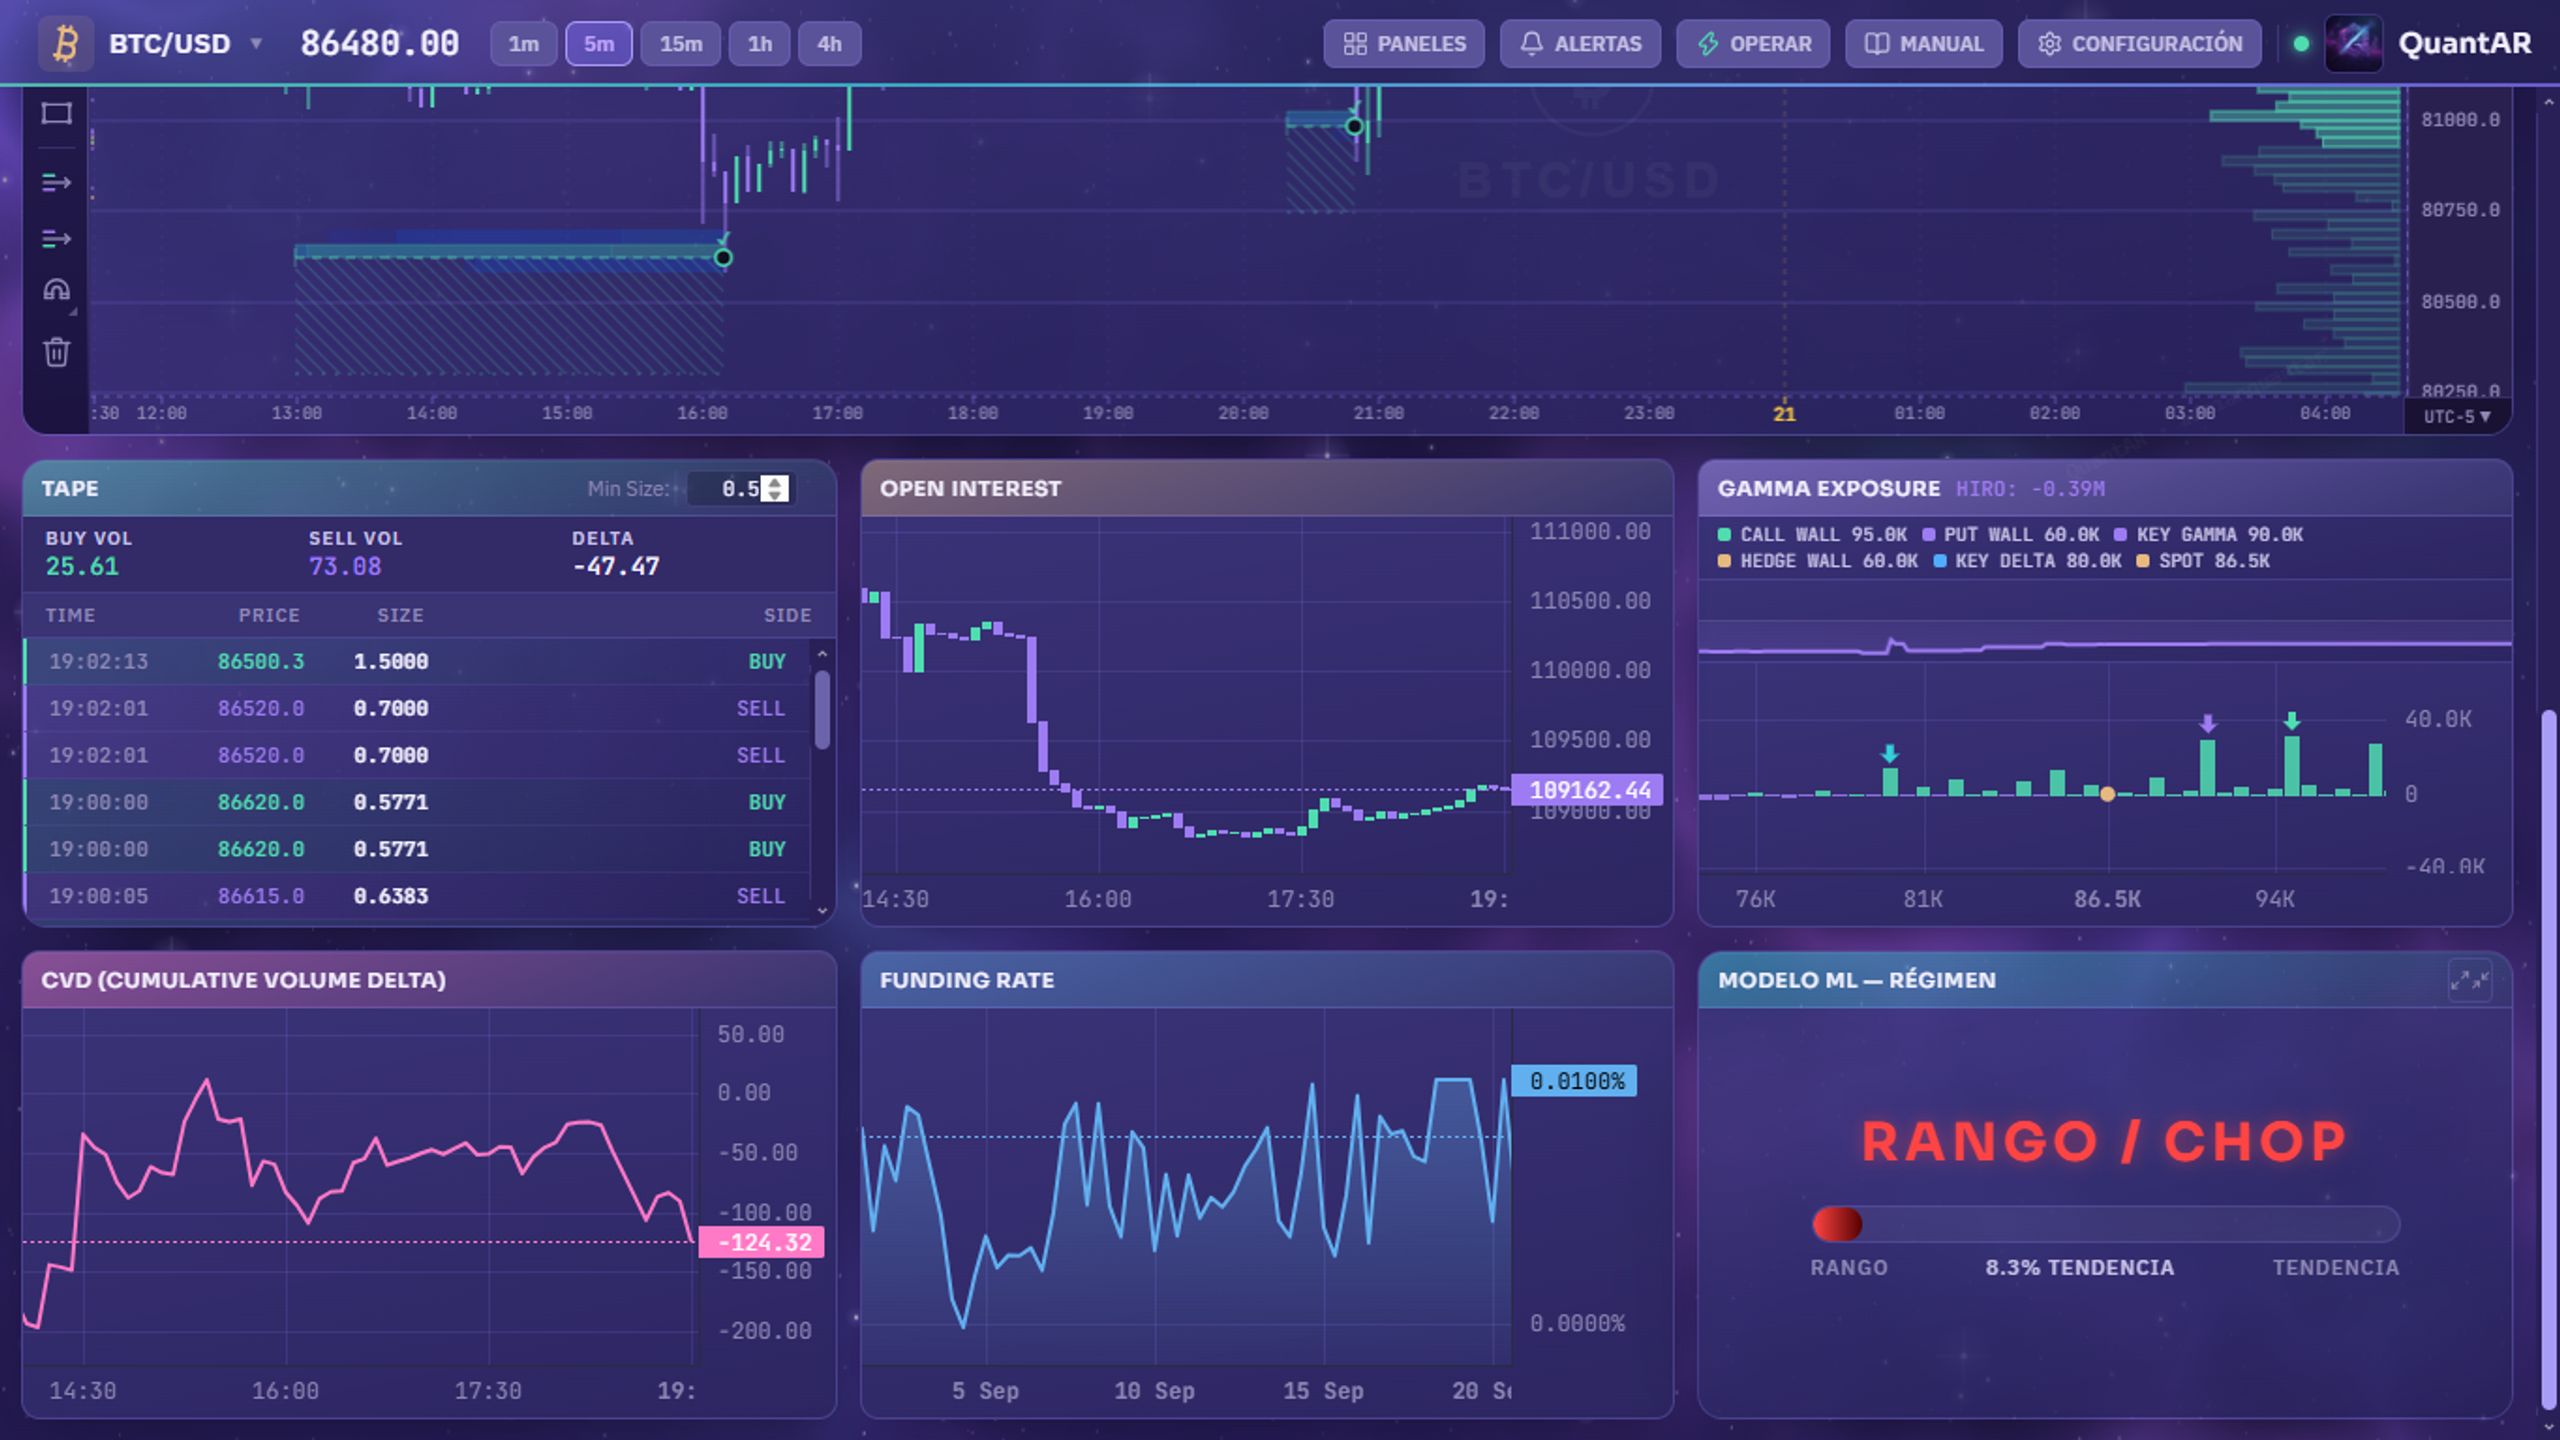Open the Paneles menu
This screenshot has height=1440, width=2560.
click(1404, 44)
